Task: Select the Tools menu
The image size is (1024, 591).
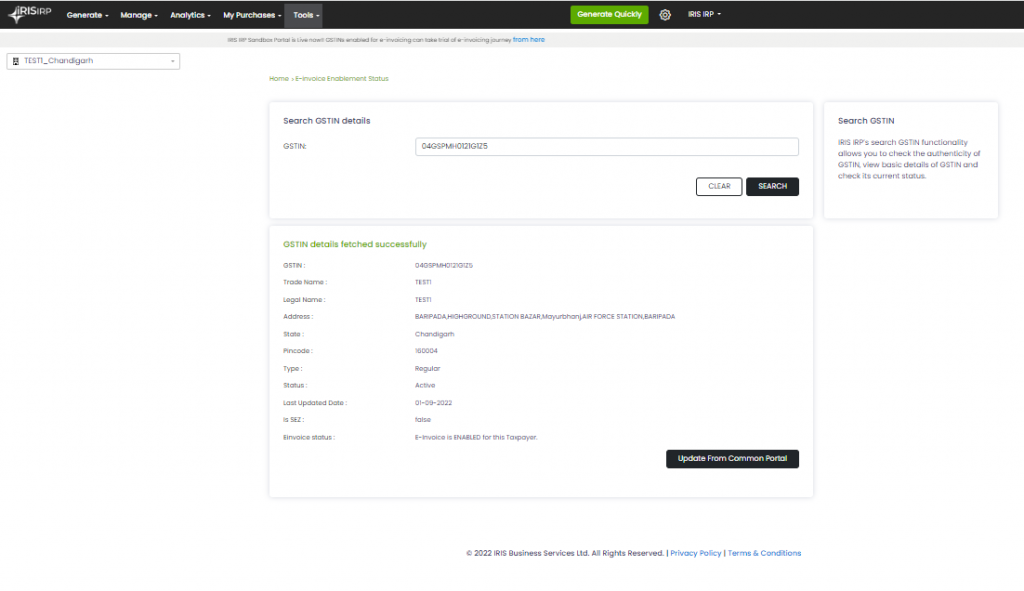Action: point(303,15)
